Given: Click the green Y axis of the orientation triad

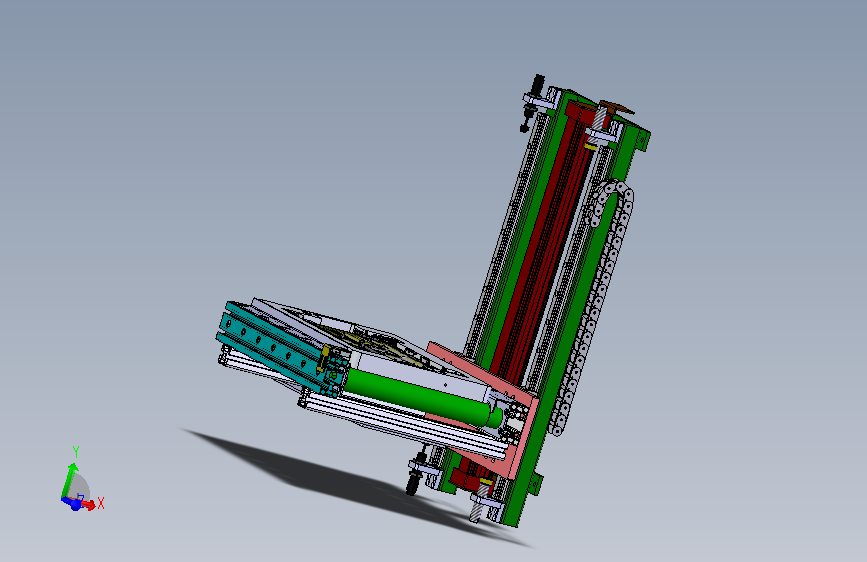Looking at the screenshot, I should (x=69, y=480).
